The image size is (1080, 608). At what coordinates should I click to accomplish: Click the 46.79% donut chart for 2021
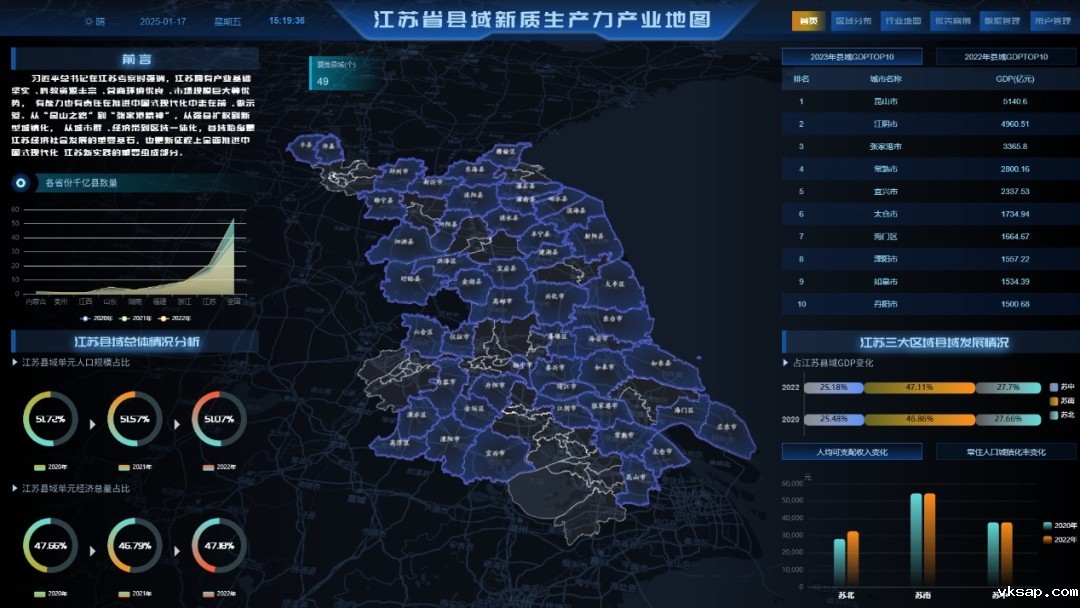[134, 546]
